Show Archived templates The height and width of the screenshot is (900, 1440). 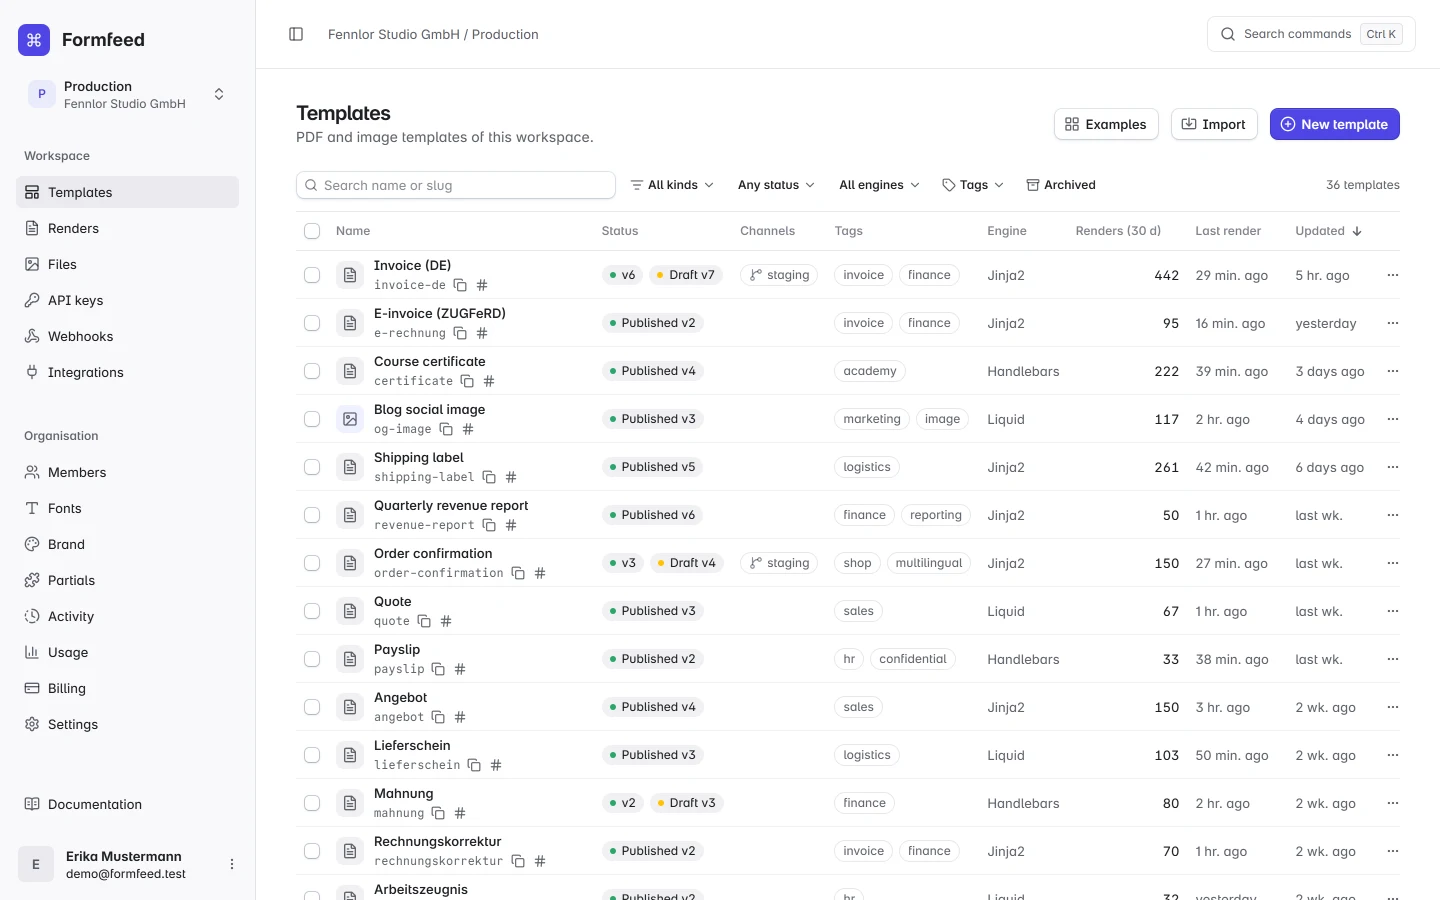point(1061,185)
